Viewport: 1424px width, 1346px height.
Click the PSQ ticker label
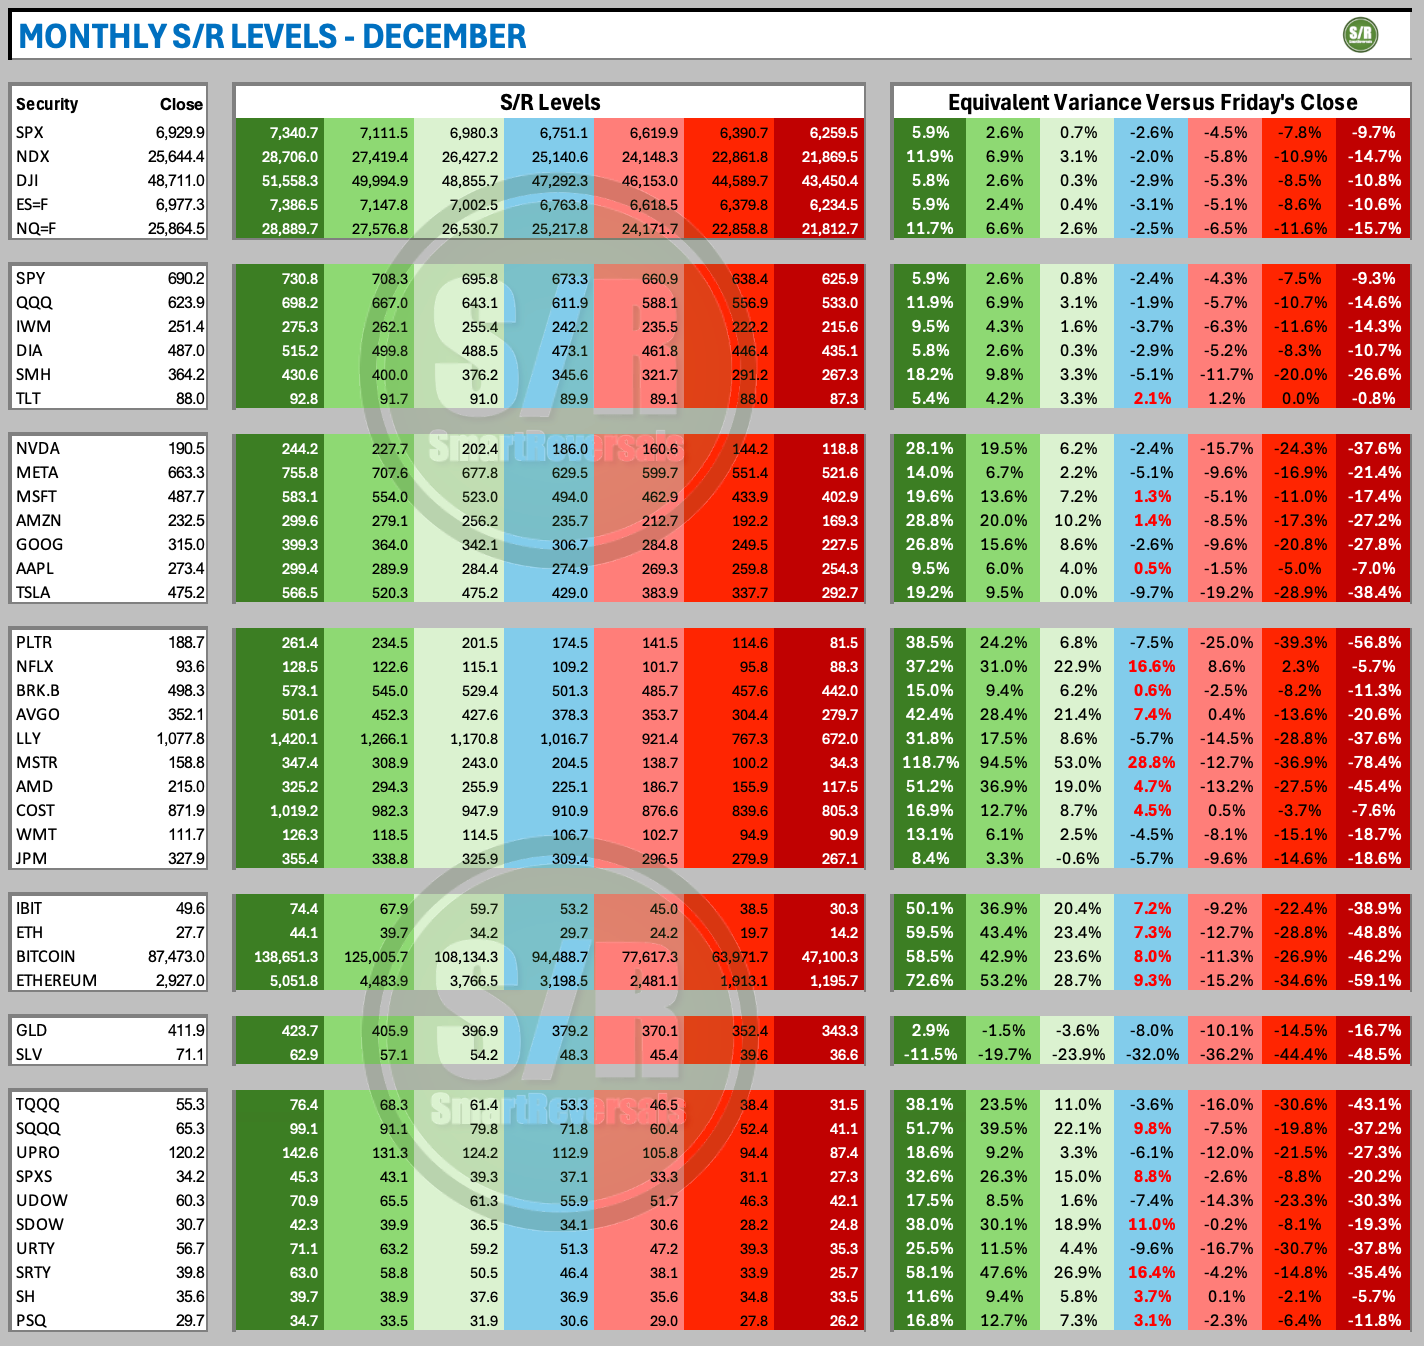pyautogui.click(x=30, y=1320)
